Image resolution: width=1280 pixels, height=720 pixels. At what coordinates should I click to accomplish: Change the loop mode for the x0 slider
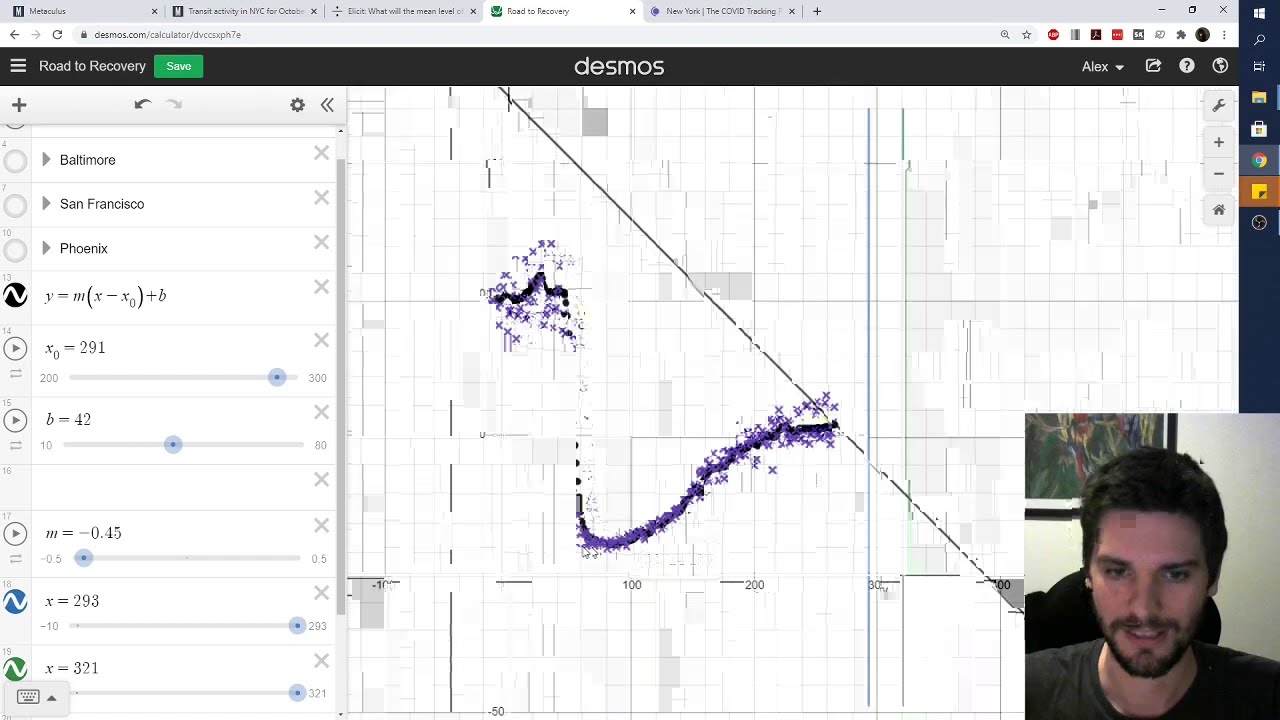(x=15, y=374)
